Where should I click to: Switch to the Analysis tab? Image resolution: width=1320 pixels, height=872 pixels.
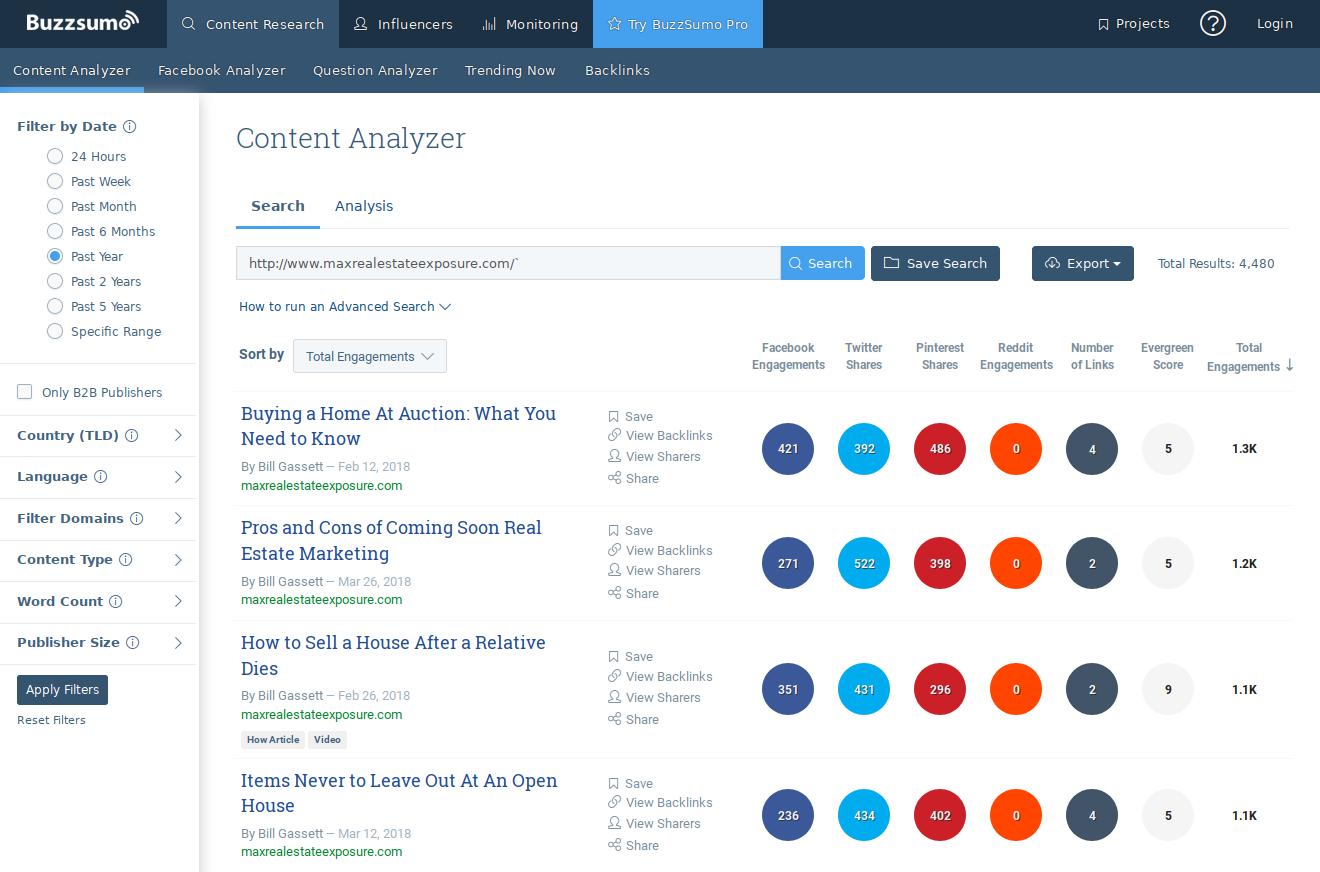point(364,206)
